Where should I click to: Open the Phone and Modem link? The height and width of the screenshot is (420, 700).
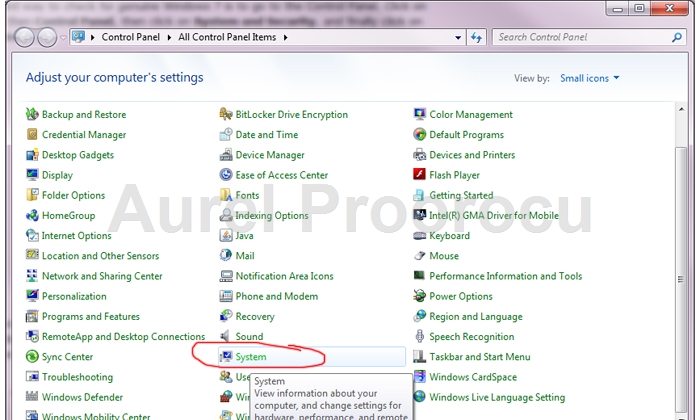[x=277, y=296]
